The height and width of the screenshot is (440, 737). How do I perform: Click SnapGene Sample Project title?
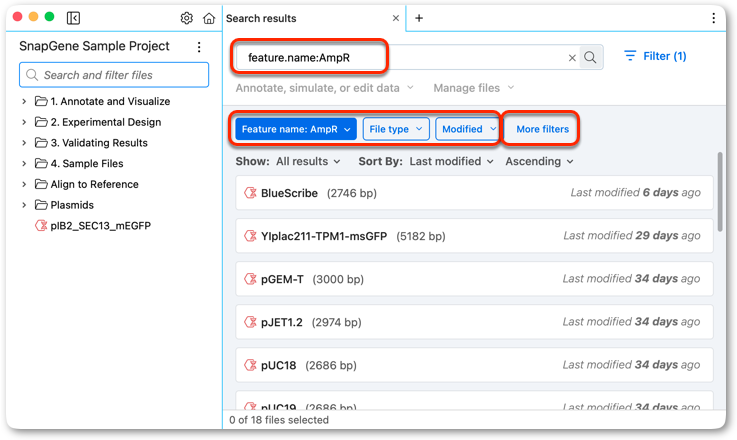coord(94,46)
